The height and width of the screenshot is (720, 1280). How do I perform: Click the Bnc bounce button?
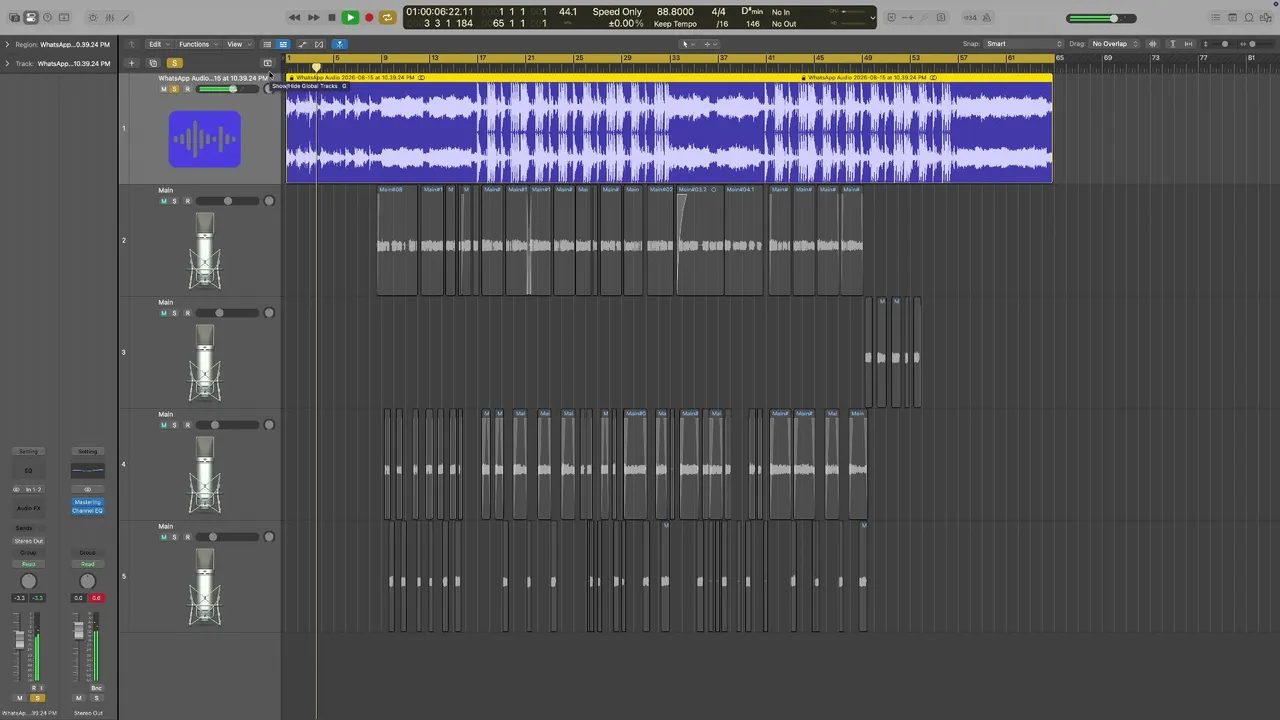[x=96, y=688]
